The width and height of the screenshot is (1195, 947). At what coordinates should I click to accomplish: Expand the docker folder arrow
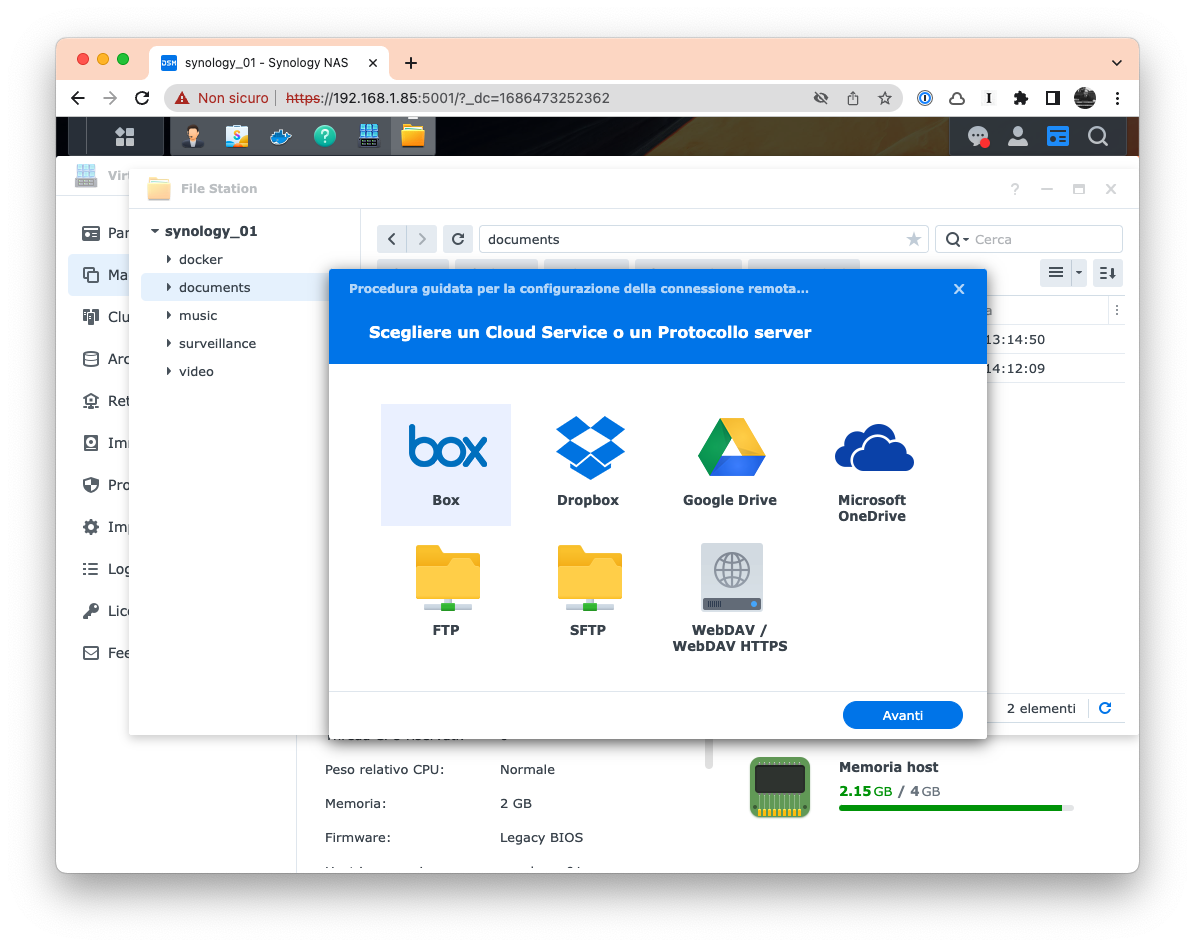[x=168, y=259]
